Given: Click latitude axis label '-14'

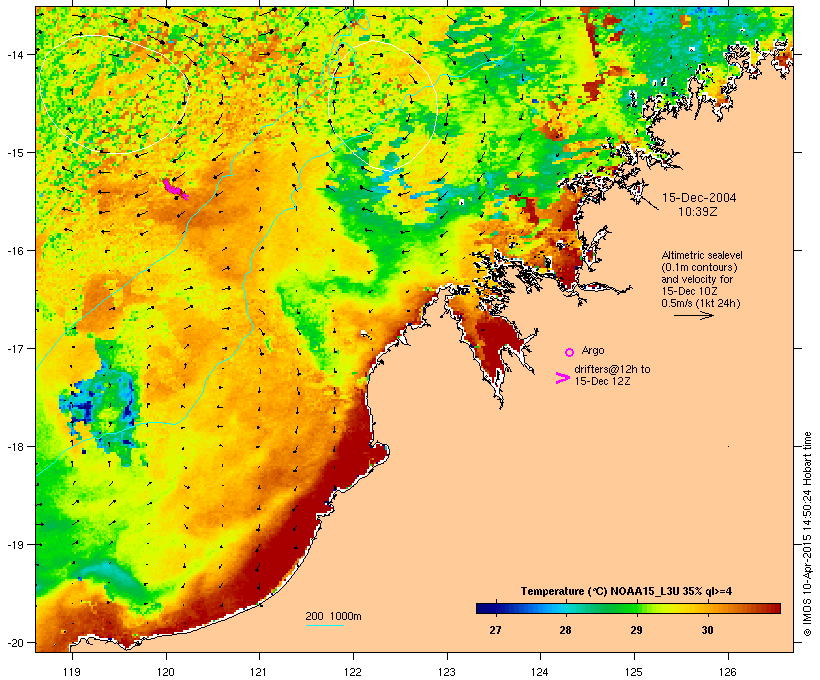Looking at the screenshot, I should tap(15, 54).
